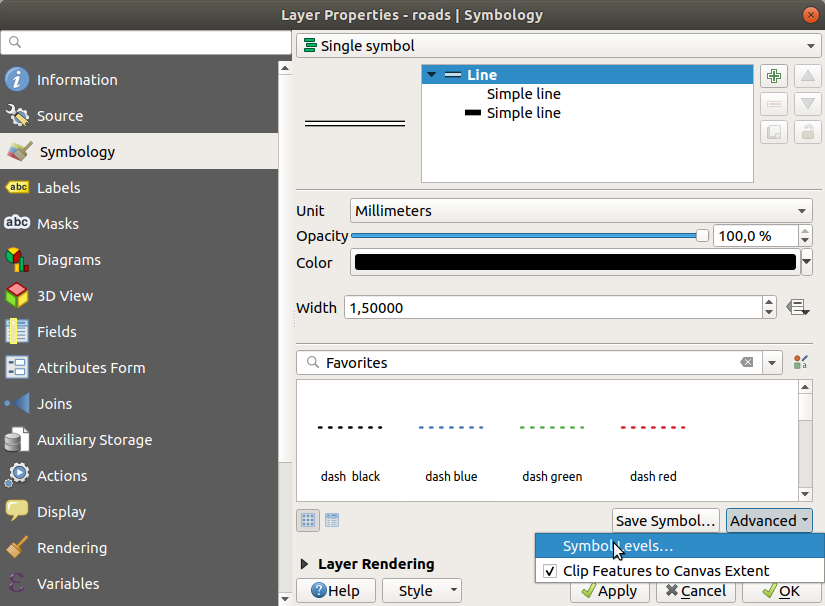This screenshot has width=825, height=606.
Task: Click the move symbol layer down arrow
Action: click(x=807, y=104)
